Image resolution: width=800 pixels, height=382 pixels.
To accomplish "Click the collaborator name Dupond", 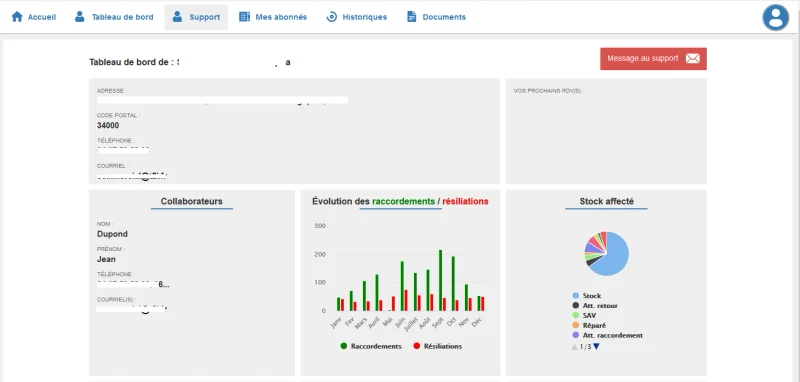I will (x=112, y=234).
